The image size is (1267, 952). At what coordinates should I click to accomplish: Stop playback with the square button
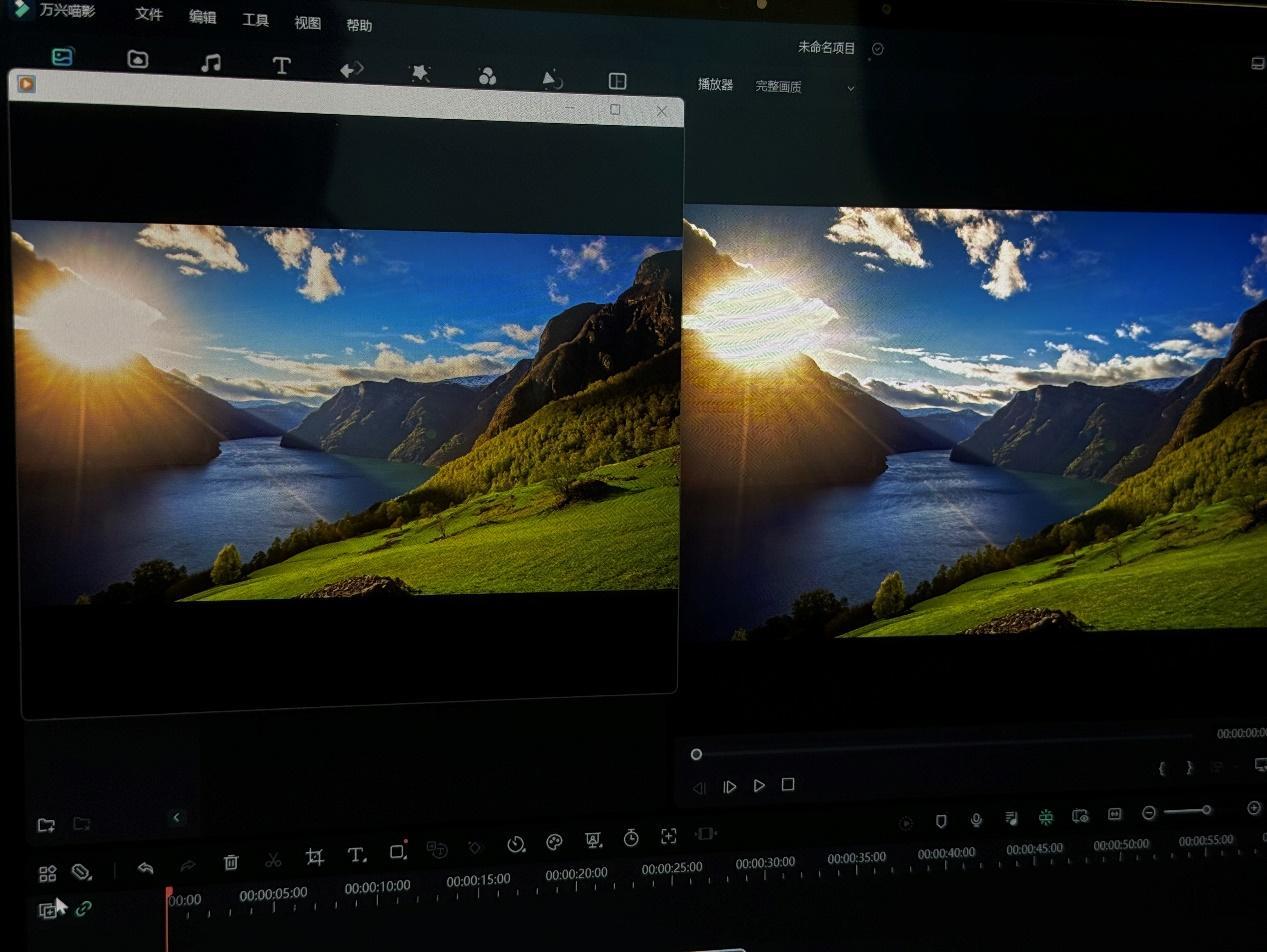pyautogui.click(x=788, y=785)
